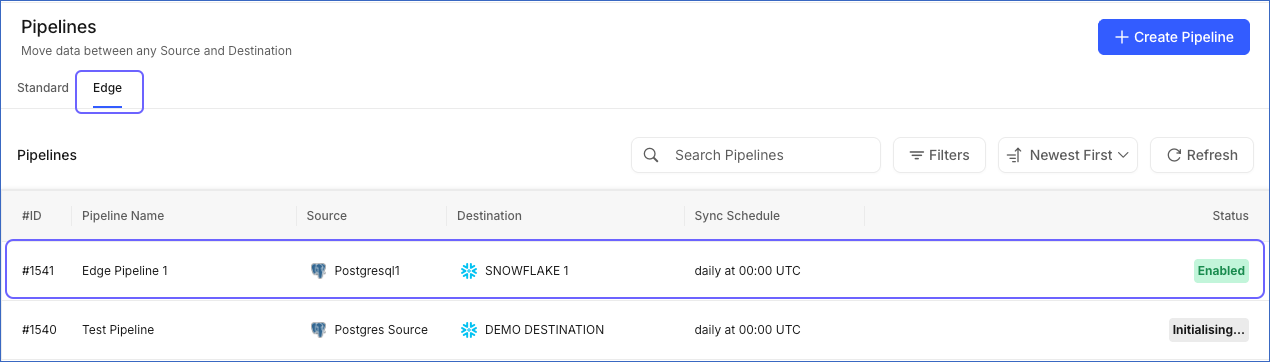Click the #ID column header
Screen dimensions: 1270x362
32,215
